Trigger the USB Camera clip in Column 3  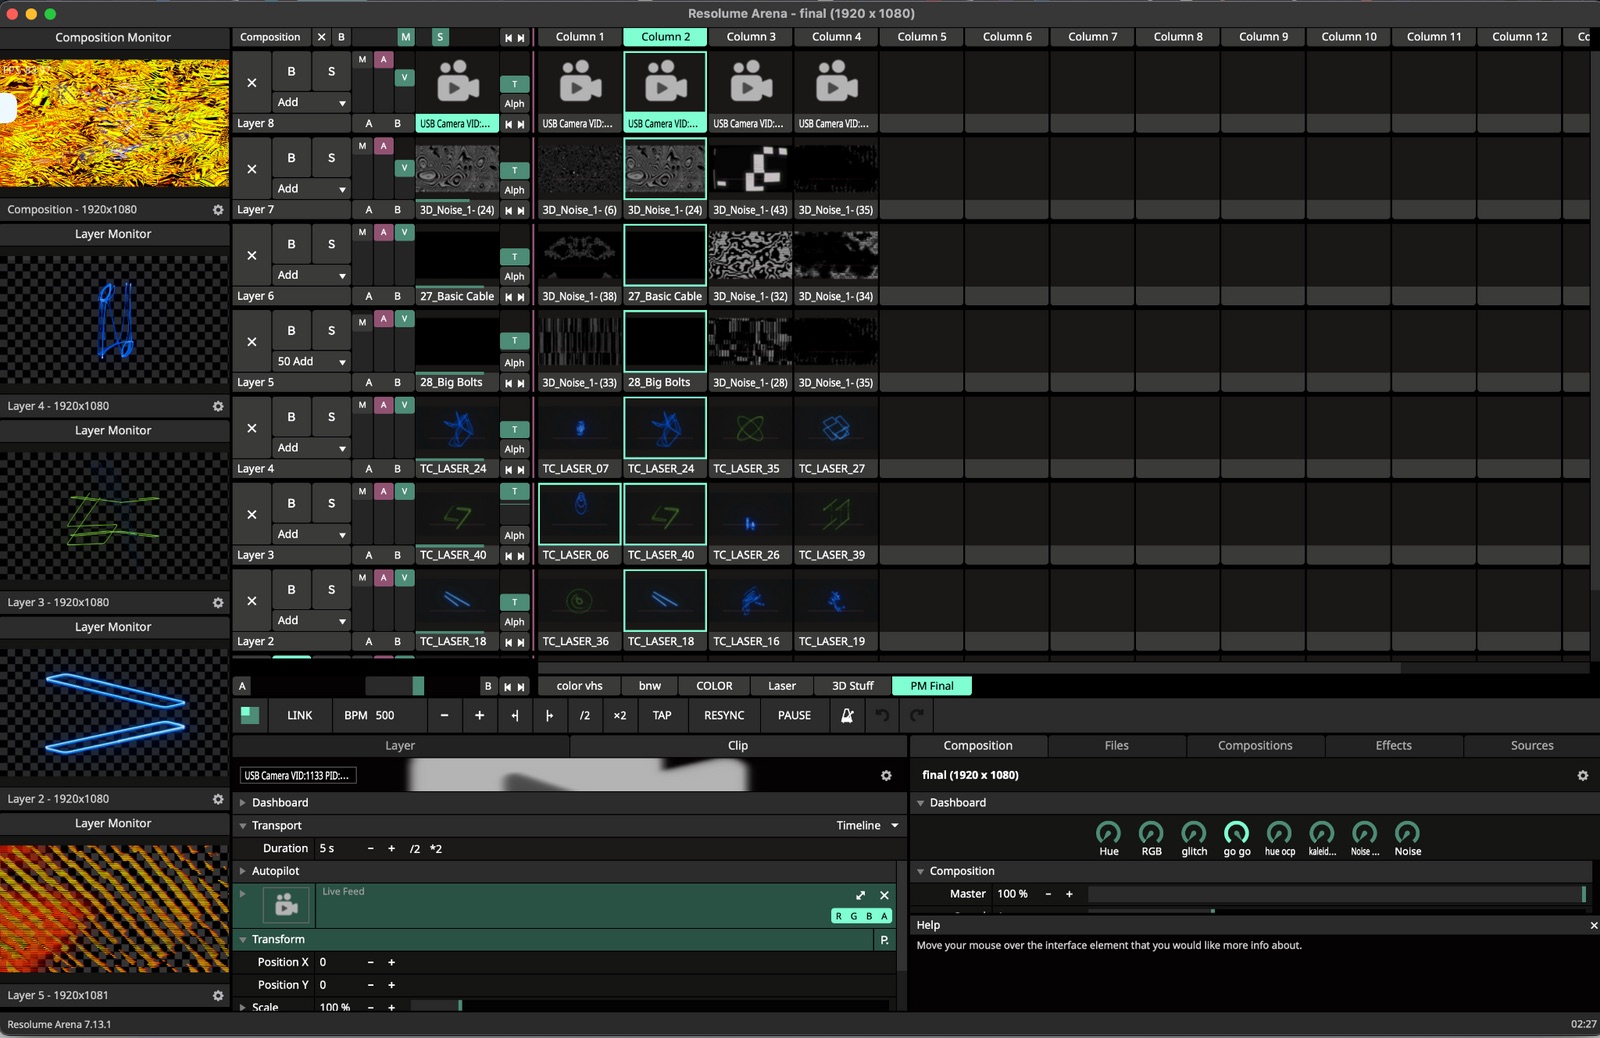(751, 83)
